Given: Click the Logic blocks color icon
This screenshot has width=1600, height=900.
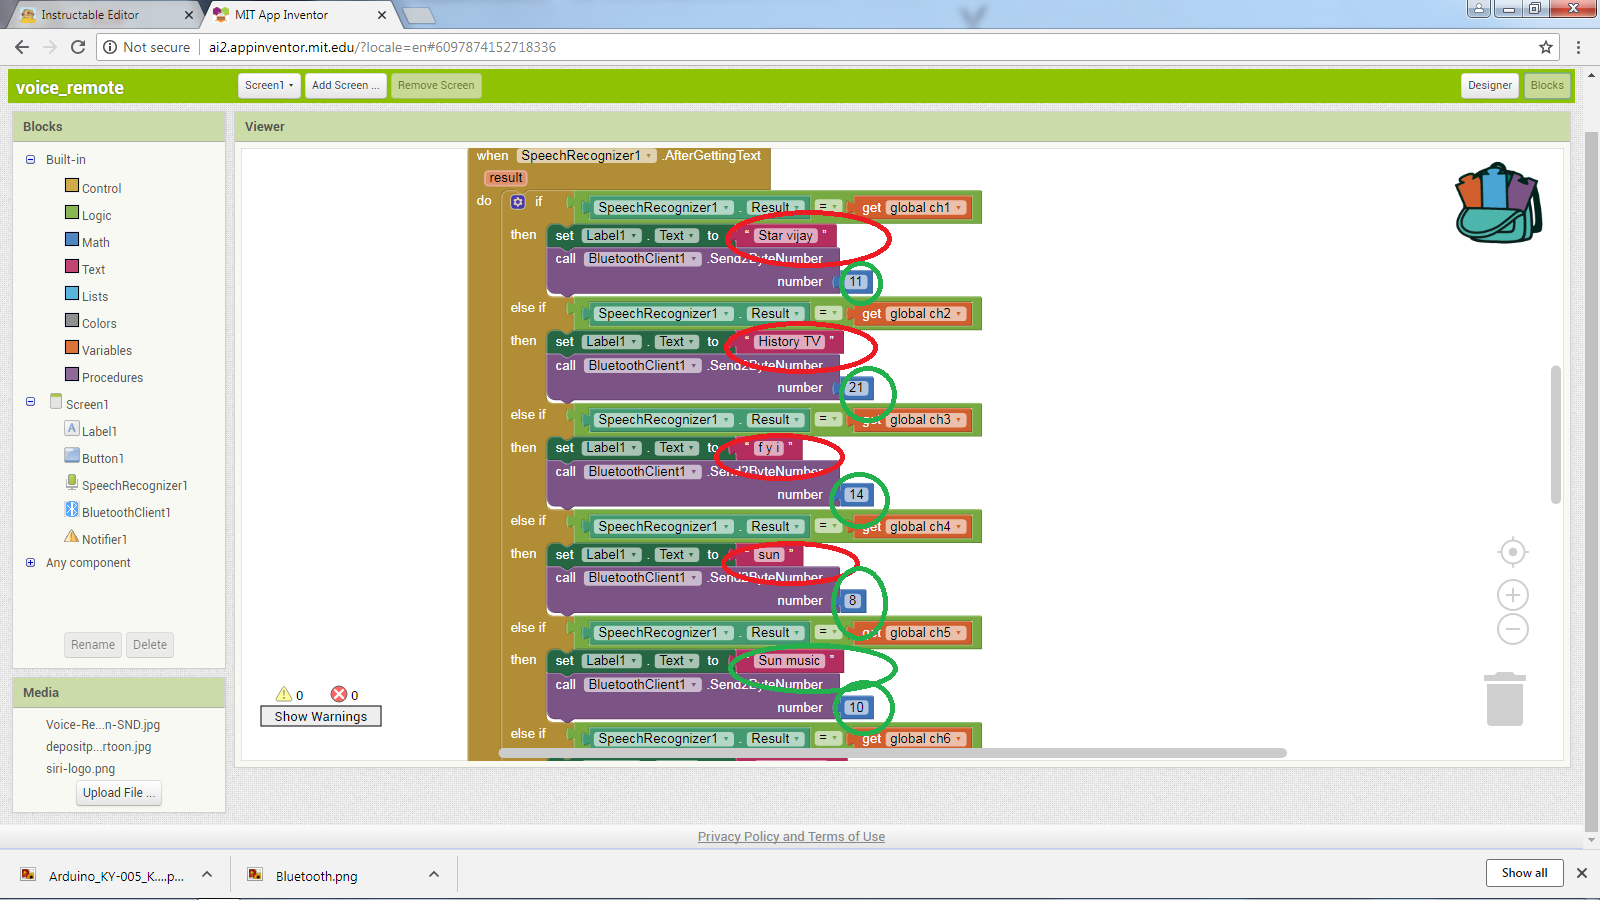Looking at the screenshot, I should pyautogui.click(x=72, y=212).
